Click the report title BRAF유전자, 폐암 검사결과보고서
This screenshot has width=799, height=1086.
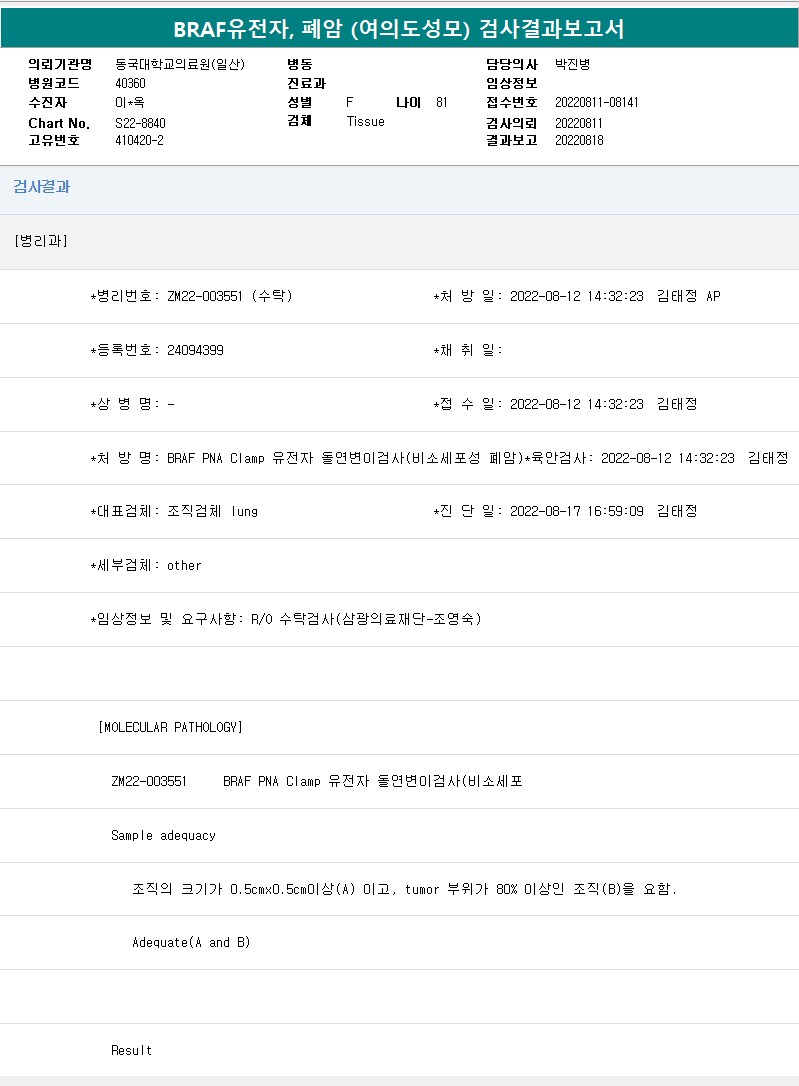click(399, 29)
